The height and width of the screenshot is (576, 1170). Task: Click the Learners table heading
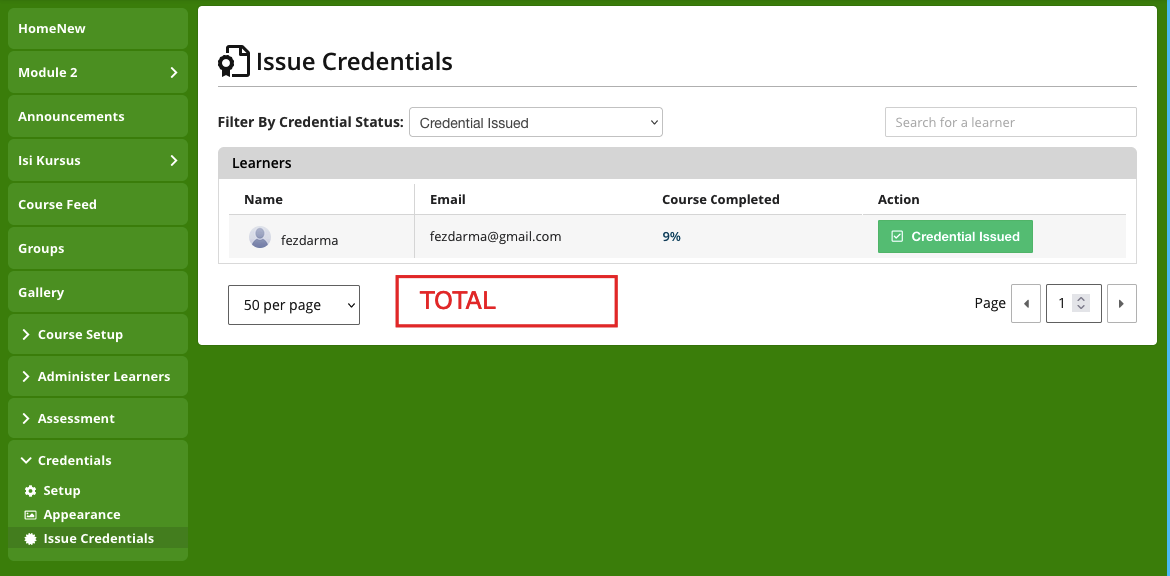(x=262, y=163)
